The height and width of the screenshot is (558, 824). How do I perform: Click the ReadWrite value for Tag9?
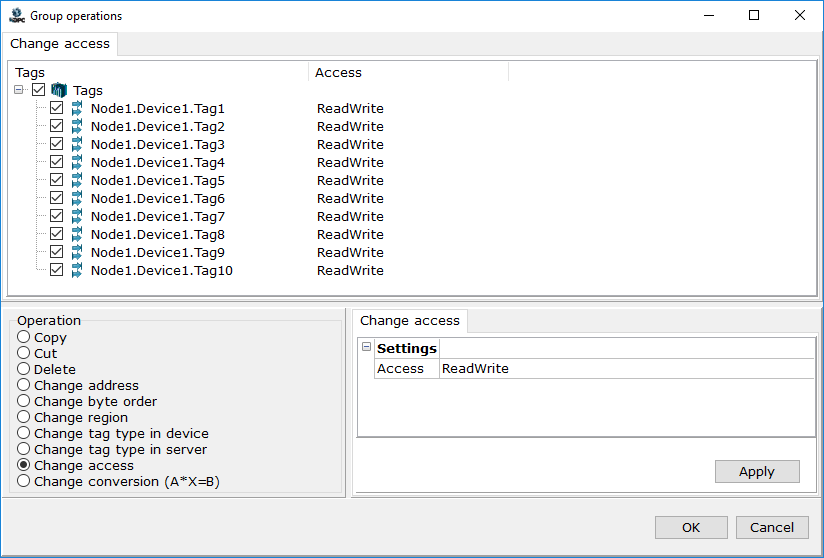[x=350, y=253]
